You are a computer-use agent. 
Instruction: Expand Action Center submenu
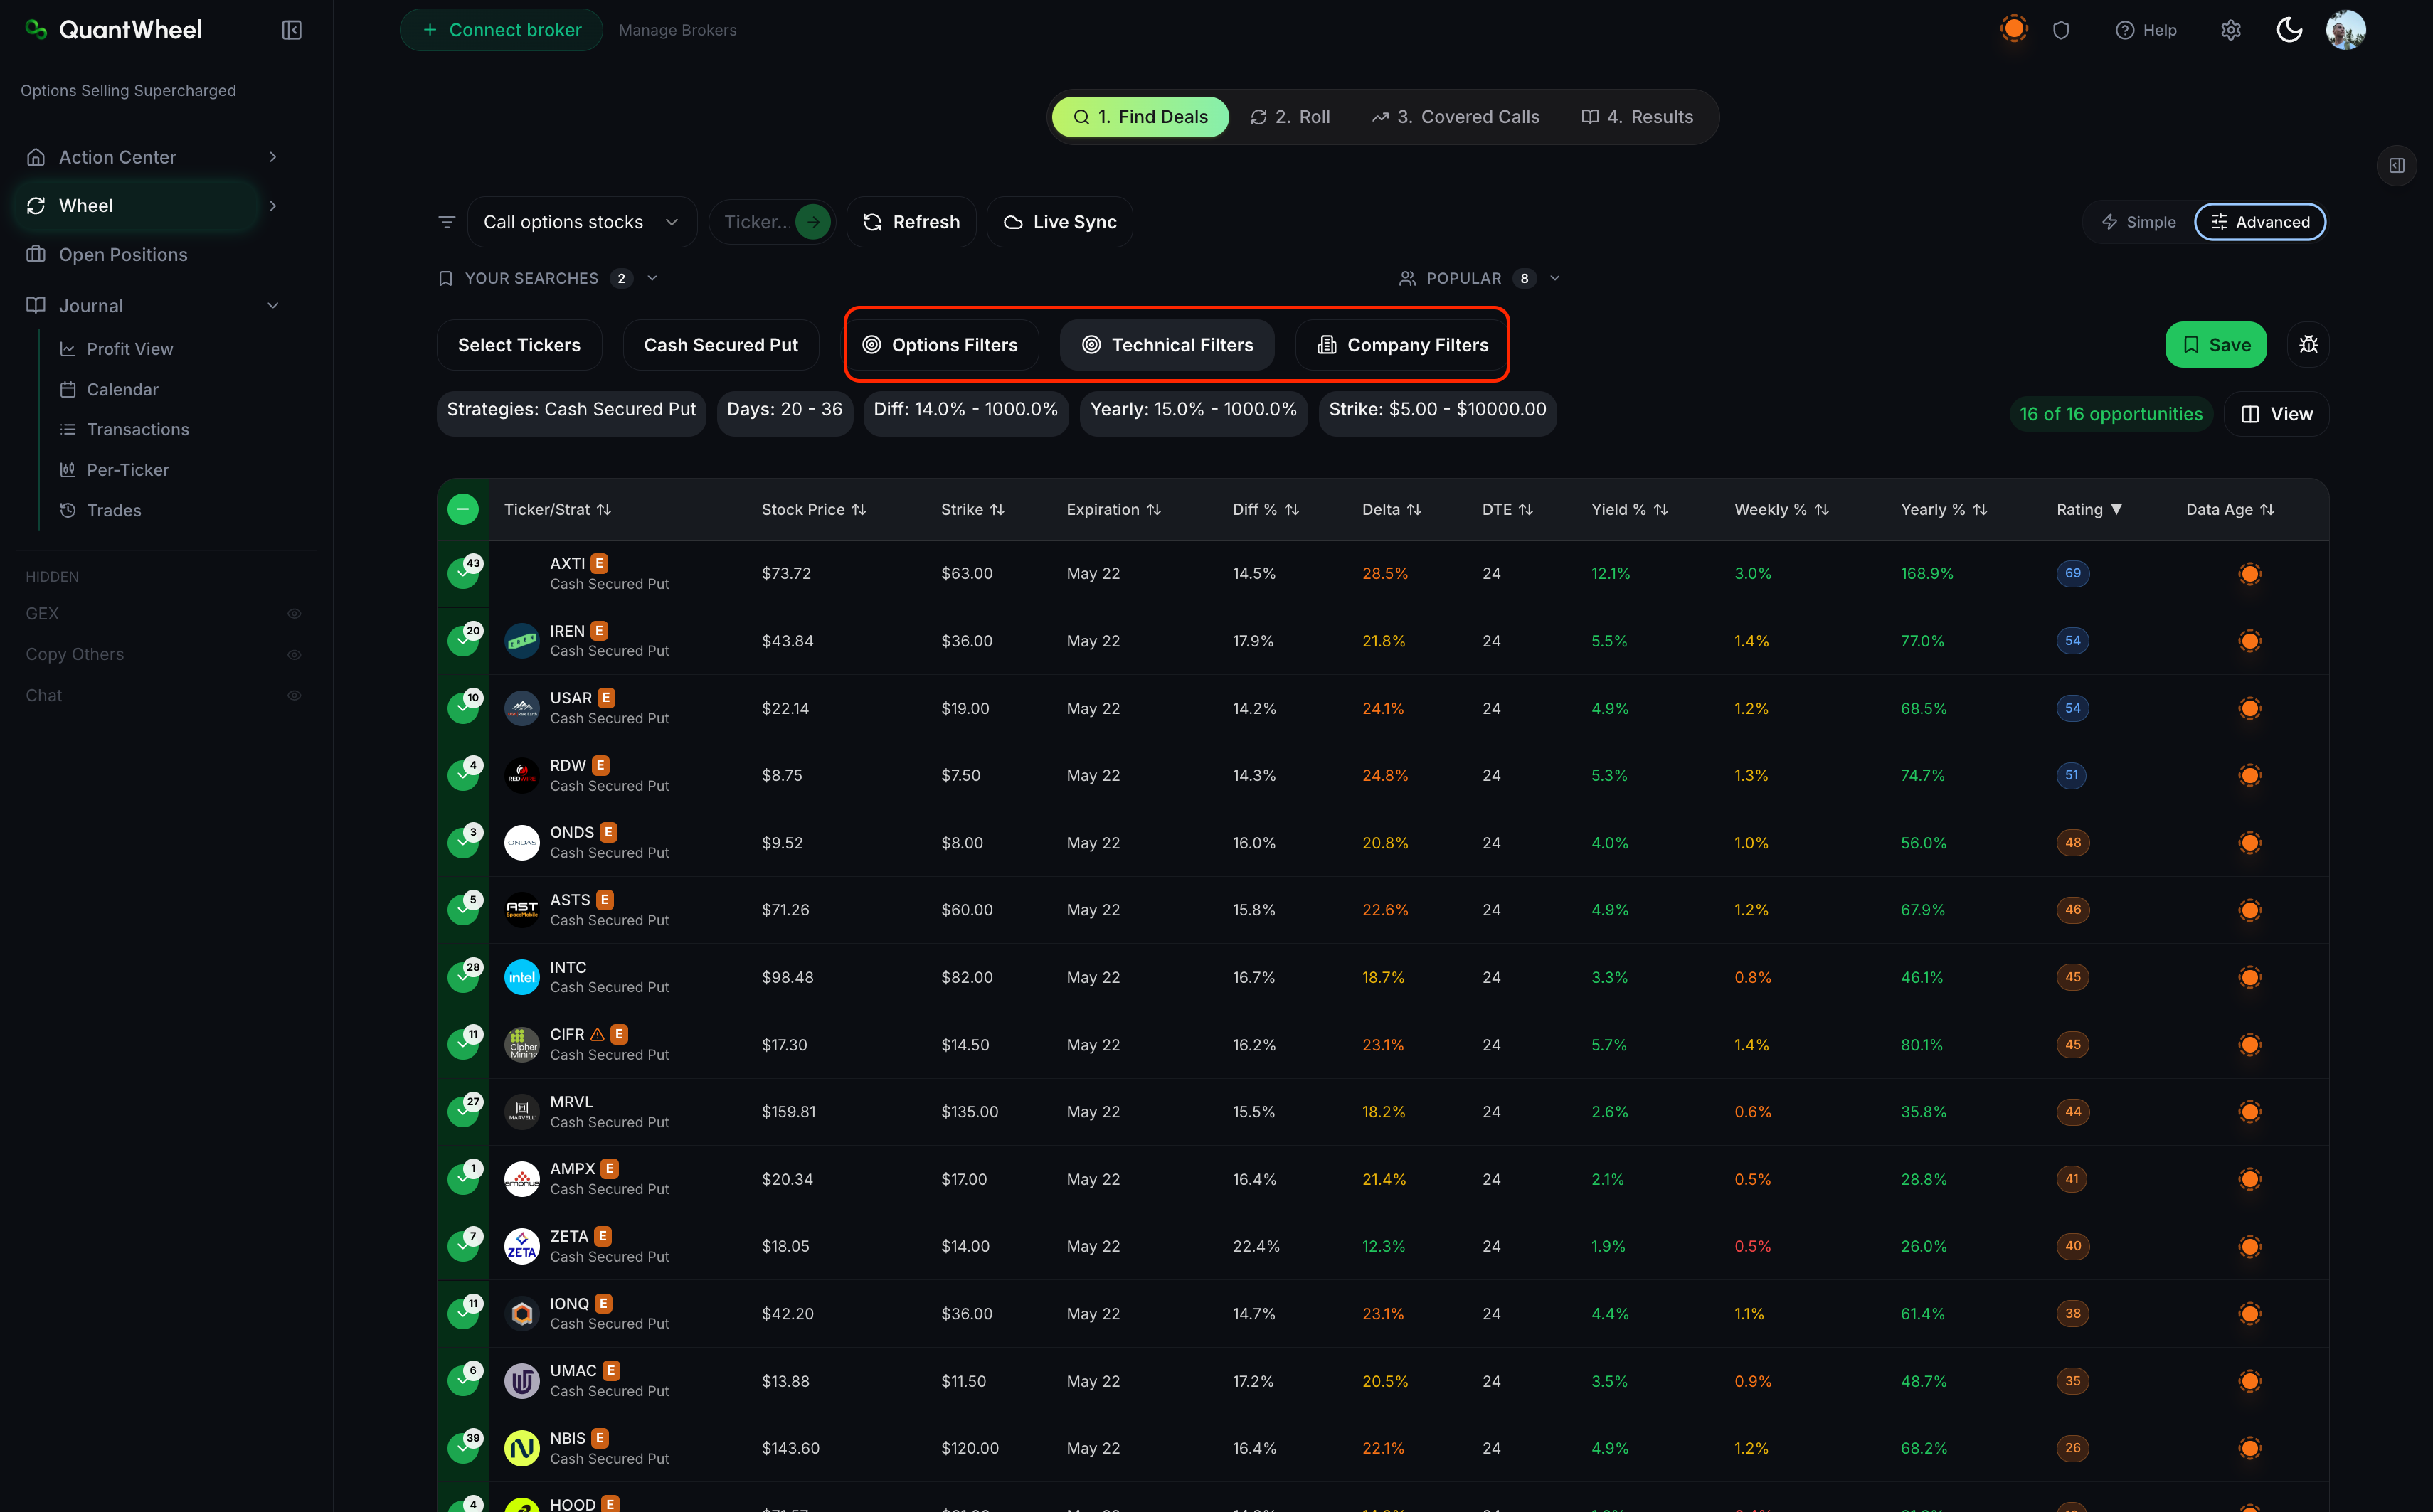point(273,157)
